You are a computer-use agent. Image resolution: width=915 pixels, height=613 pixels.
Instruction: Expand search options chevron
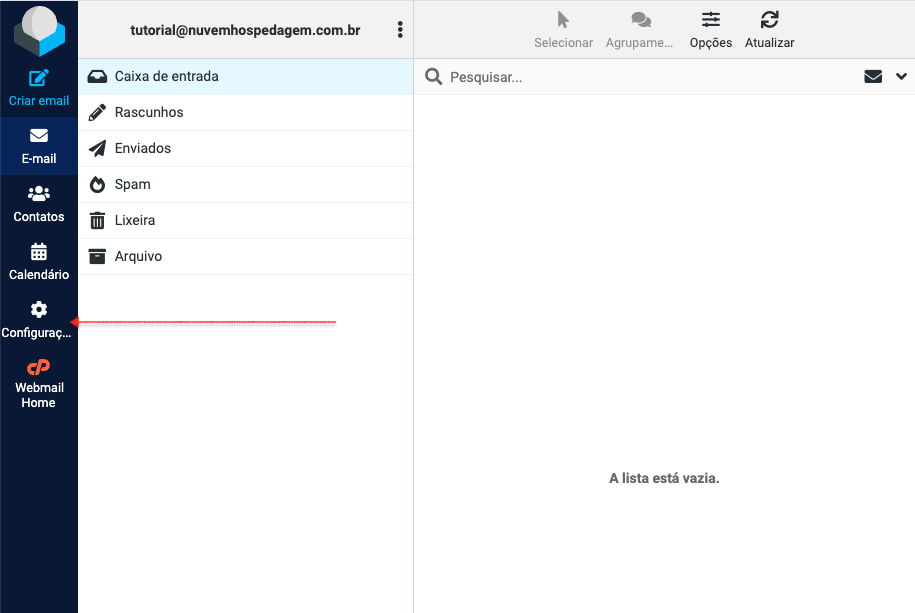901,77
